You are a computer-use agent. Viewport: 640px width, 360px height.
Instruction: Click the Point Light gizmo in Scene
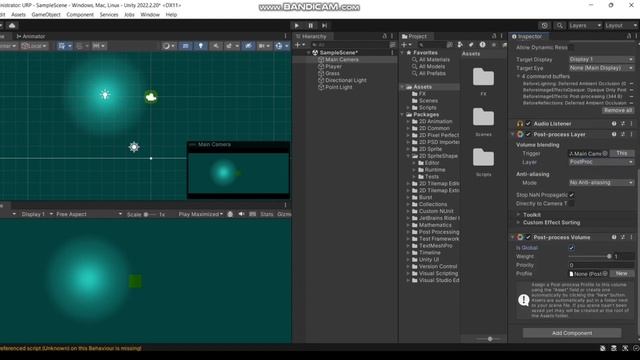click(105, 95)
